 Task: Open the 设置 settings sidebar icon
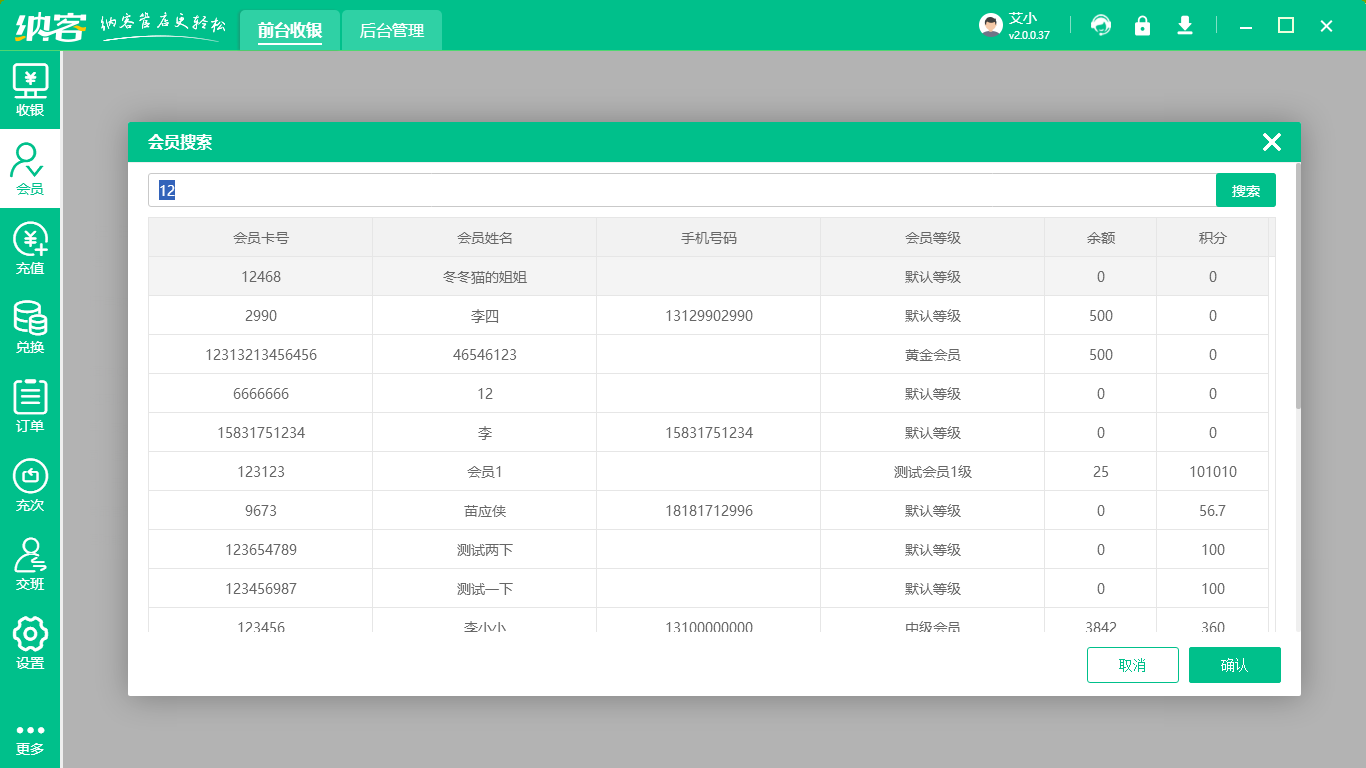(x=30, y=643)
